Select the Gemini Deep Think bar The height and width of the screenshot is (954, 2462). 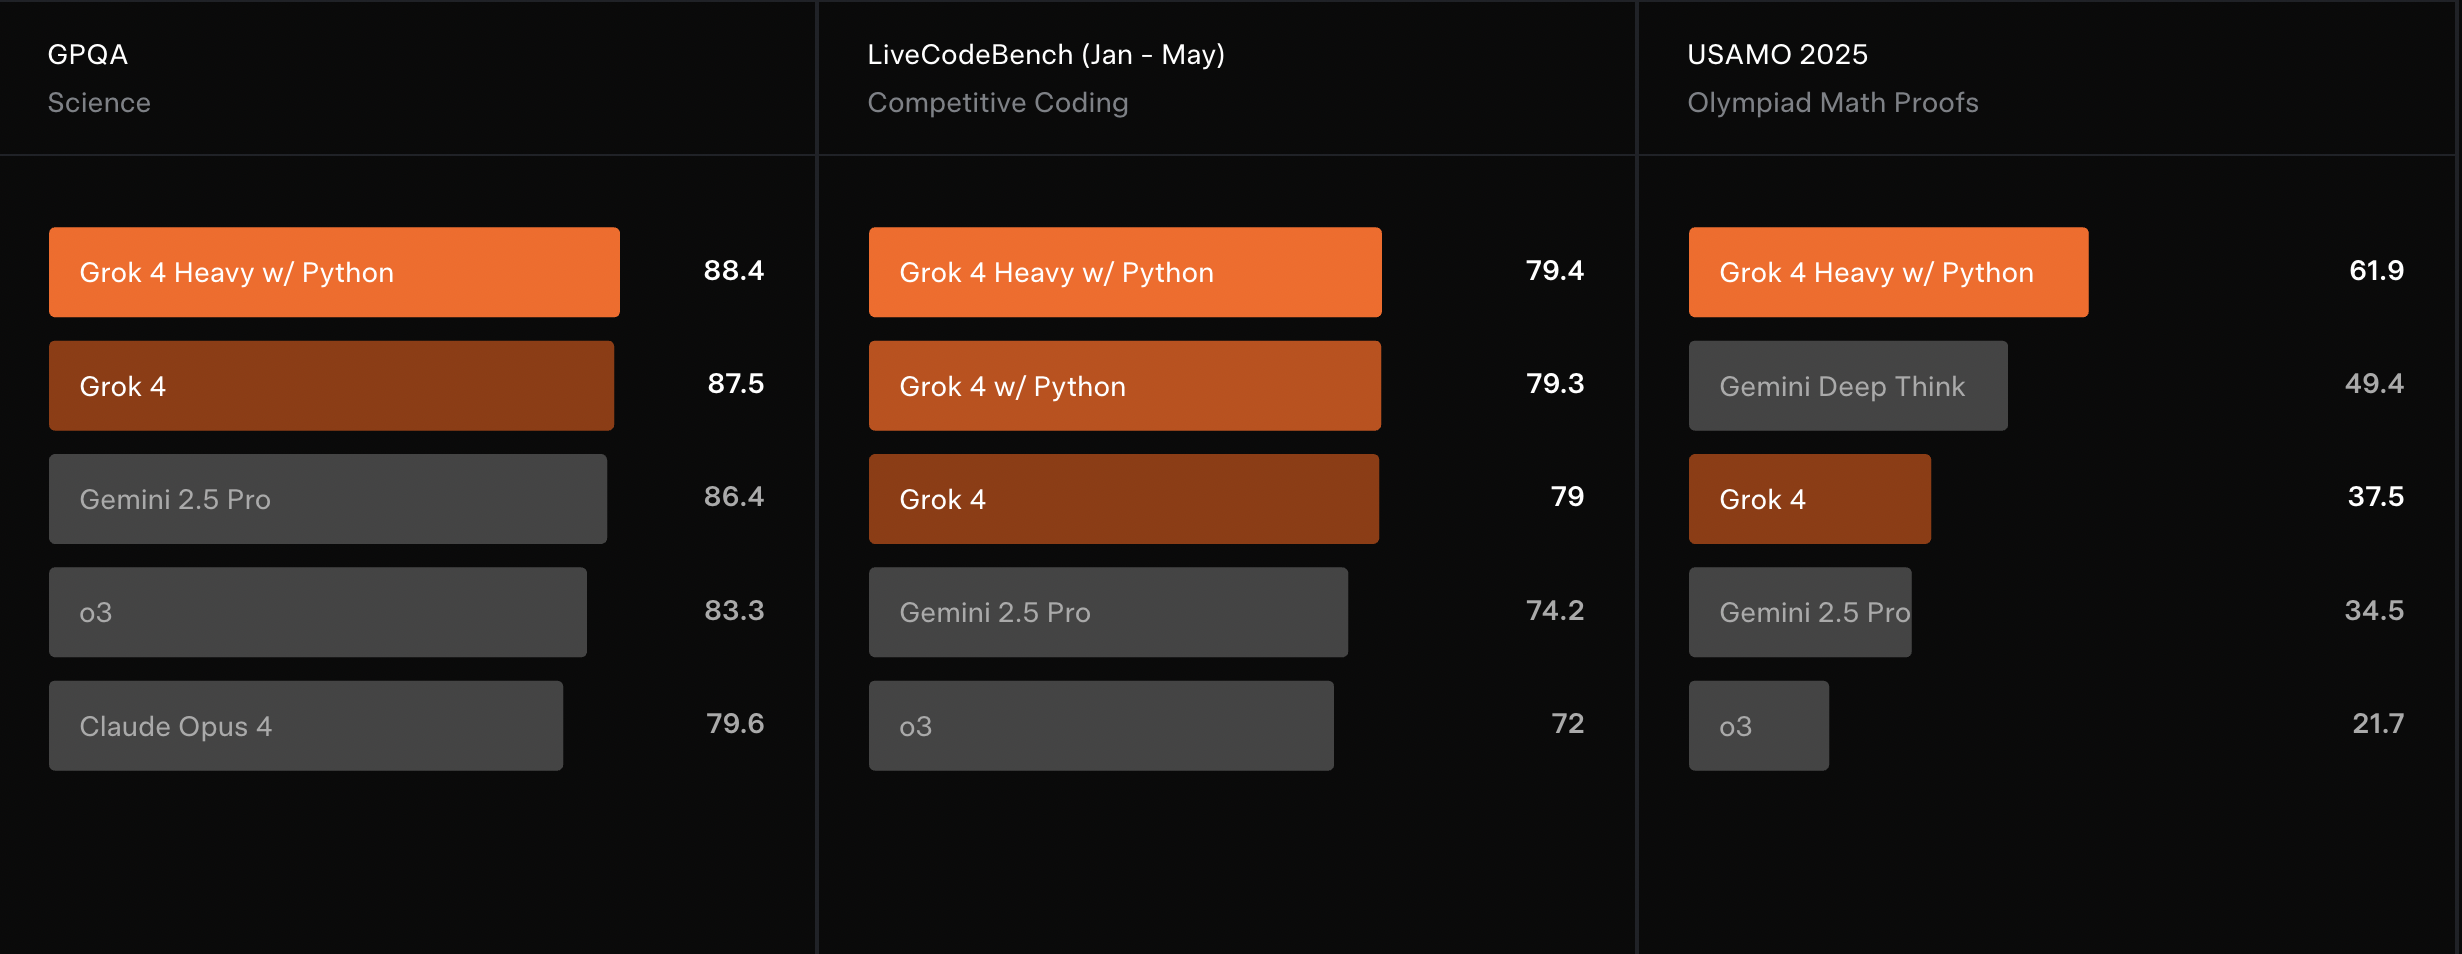point(1848,386)
